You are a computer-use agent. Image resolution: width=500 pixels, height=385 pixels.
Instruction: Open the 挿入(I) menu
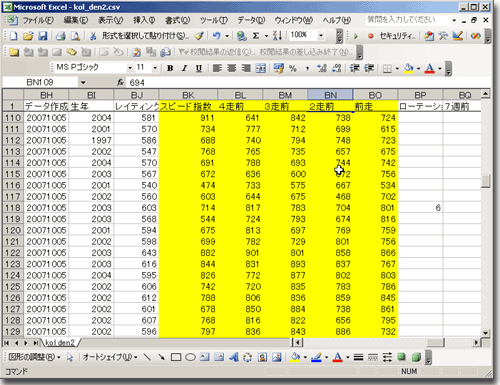[x=144, y=21]
